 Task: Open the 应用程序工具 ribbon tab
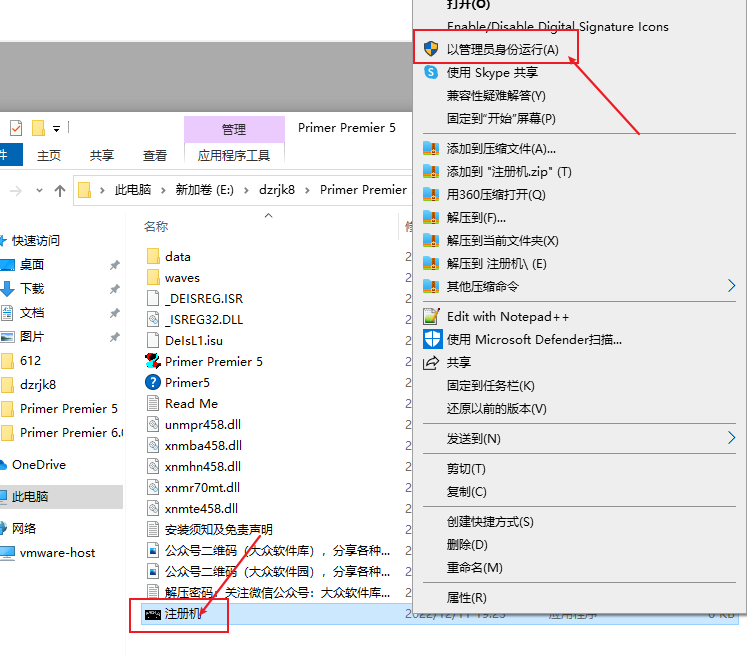[234, 155]
